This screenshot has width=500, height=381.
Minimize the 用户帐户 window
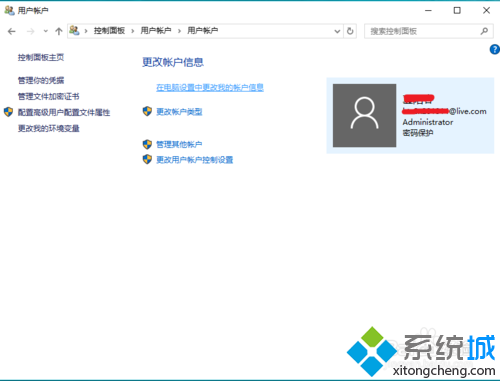point(428,11)
